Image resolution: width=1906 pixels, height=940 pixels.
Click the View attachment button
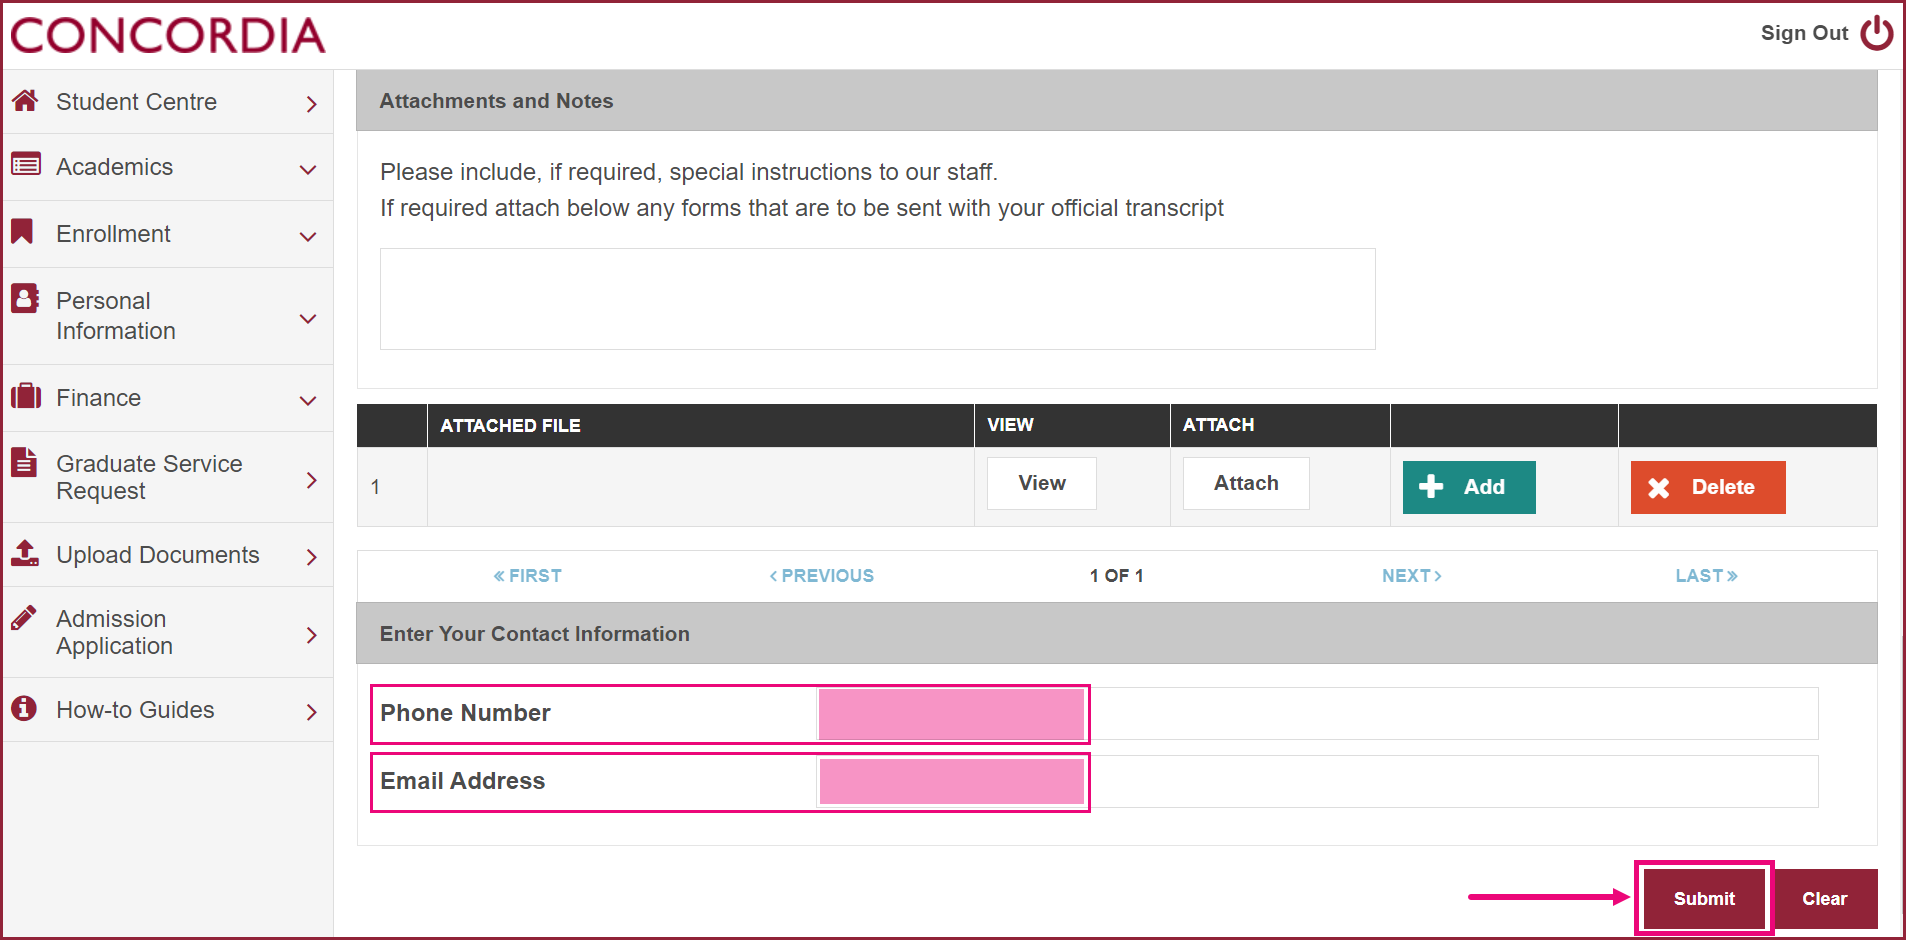[x=1042, y=483]
